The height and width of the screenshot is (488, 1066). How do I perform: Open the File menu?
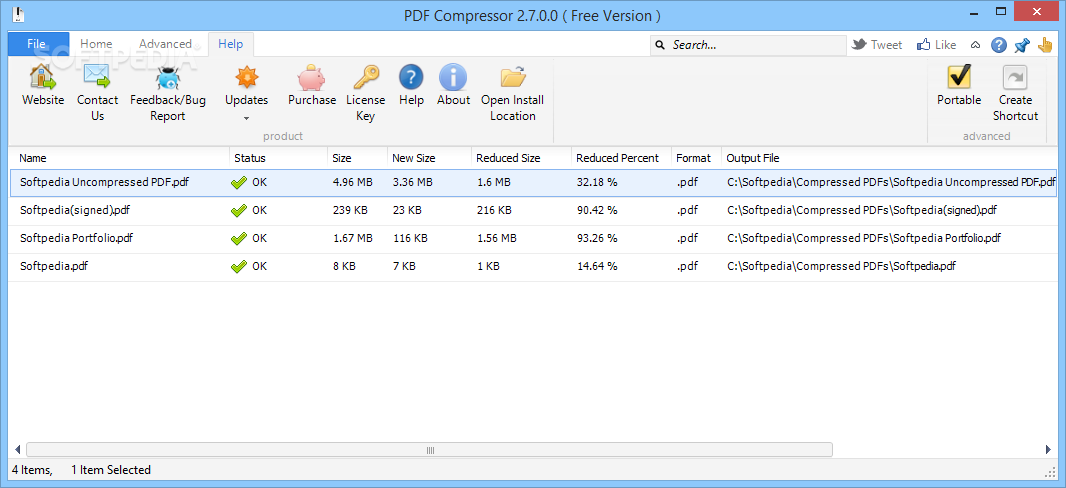(39, 44)
